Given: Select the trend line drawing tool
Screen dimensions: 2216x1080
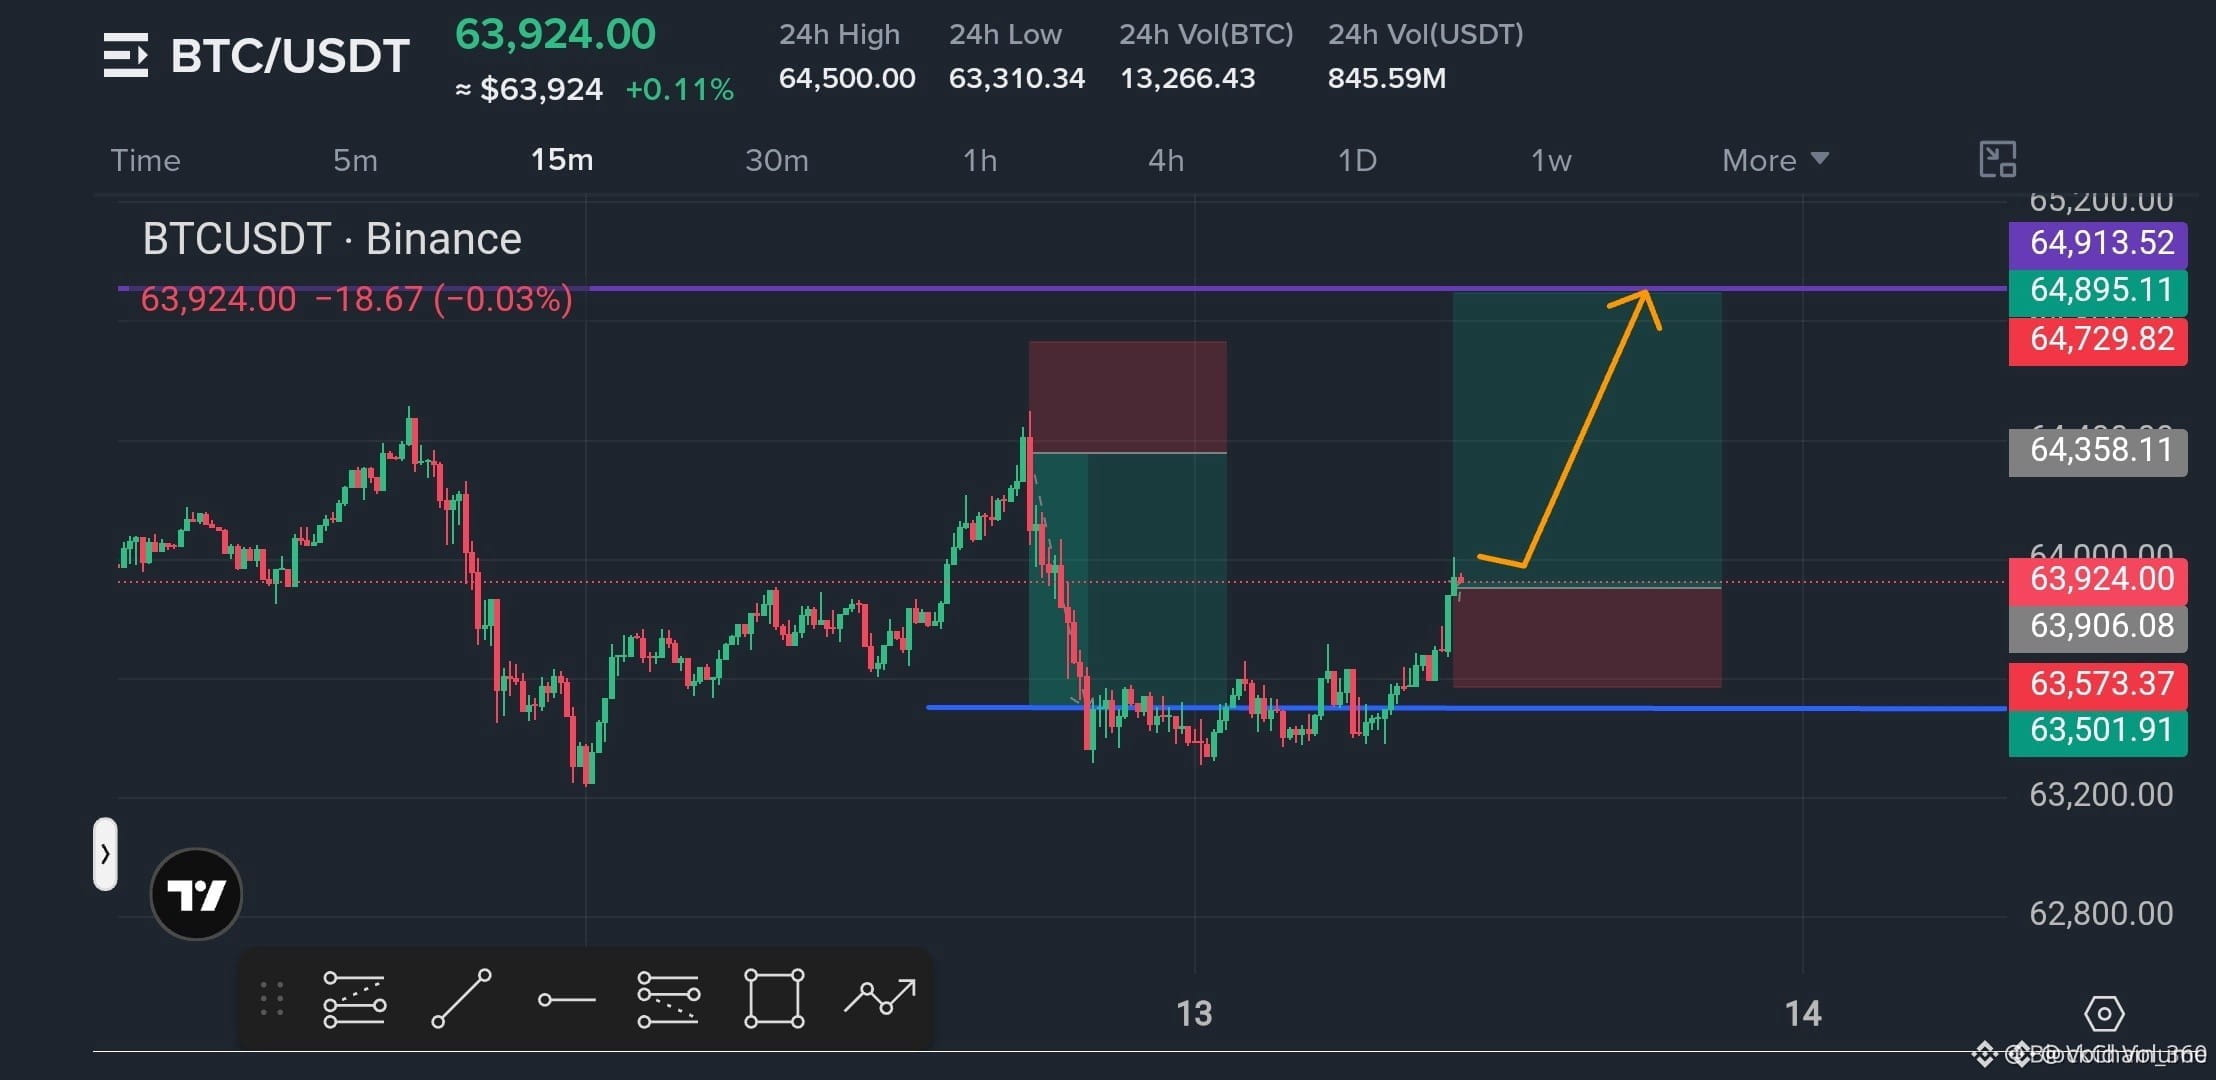Looking at the screenshot, I should click(x=461, y=998).
